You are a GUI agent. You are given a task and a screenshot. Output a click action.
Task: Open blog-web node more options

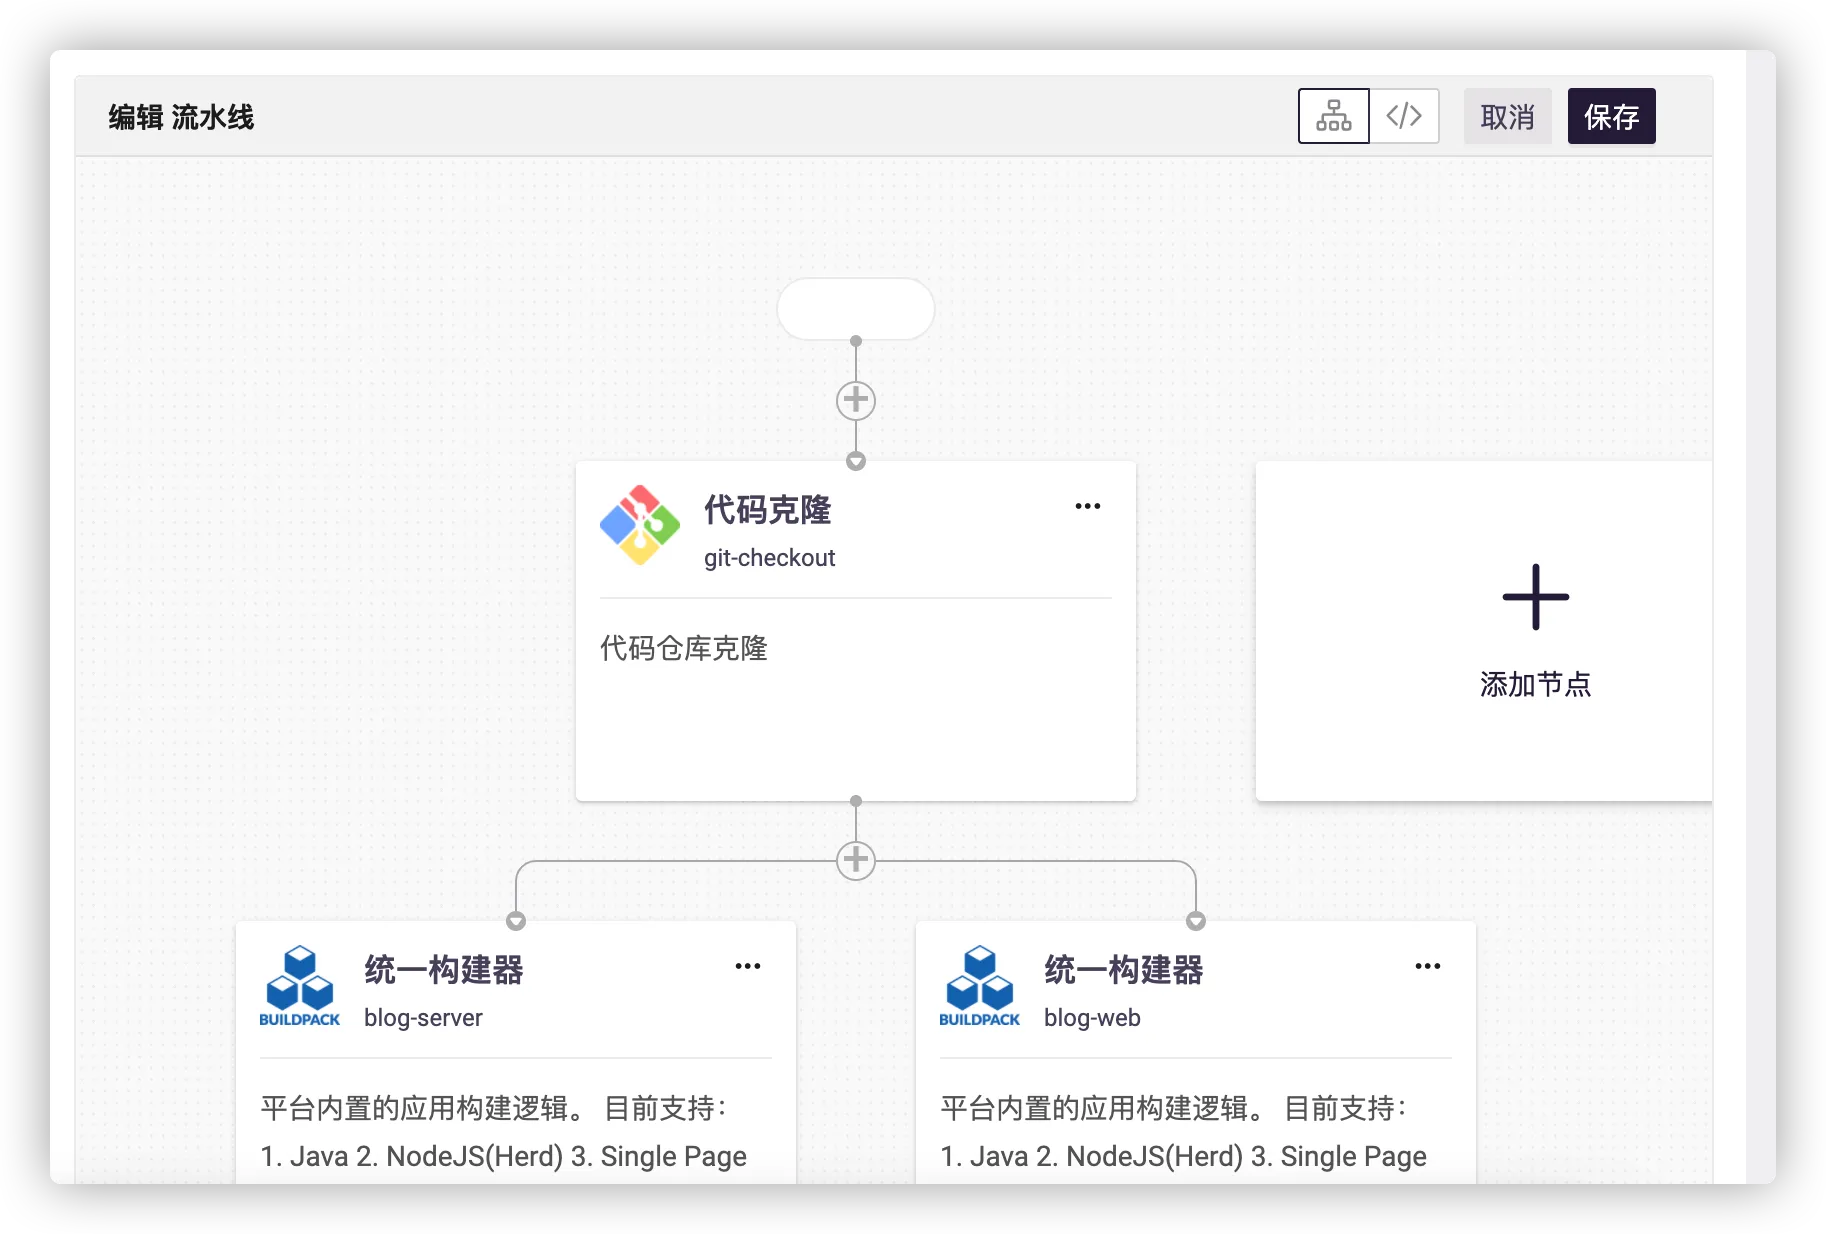tap(1427, 966)
